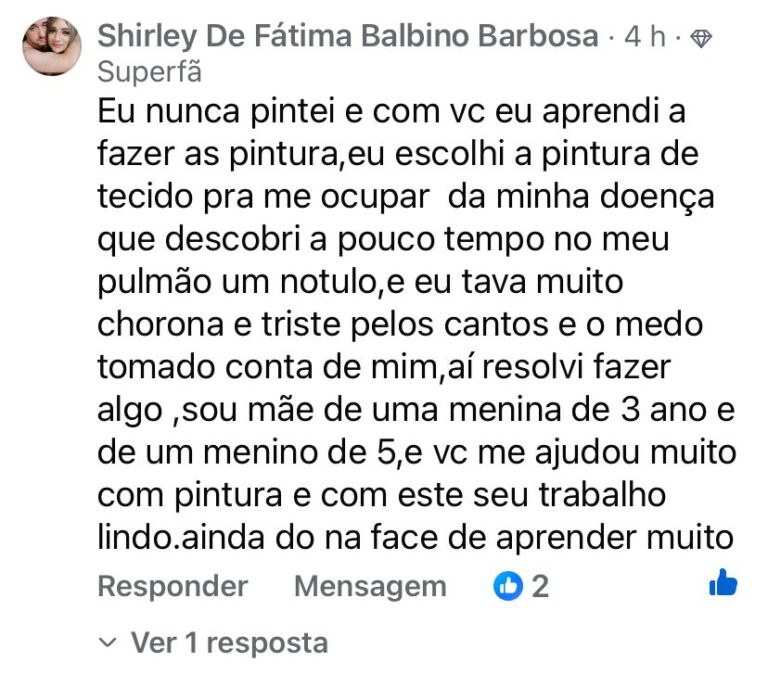
Task: Click the "4 h" comment timestamp
Action: coord(645,39)
